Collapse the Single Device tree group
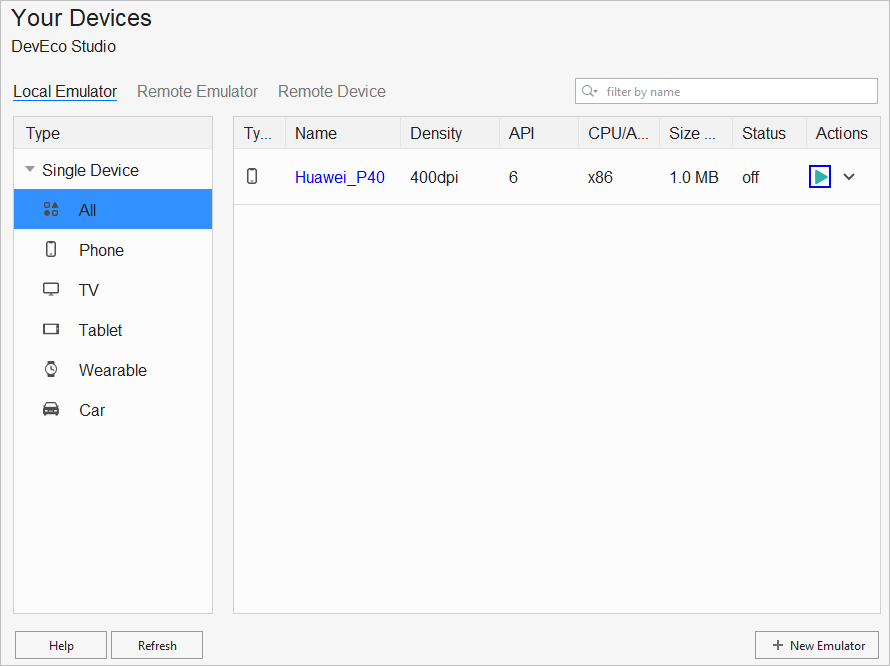890x666 pixels. (x=30, y=170)
